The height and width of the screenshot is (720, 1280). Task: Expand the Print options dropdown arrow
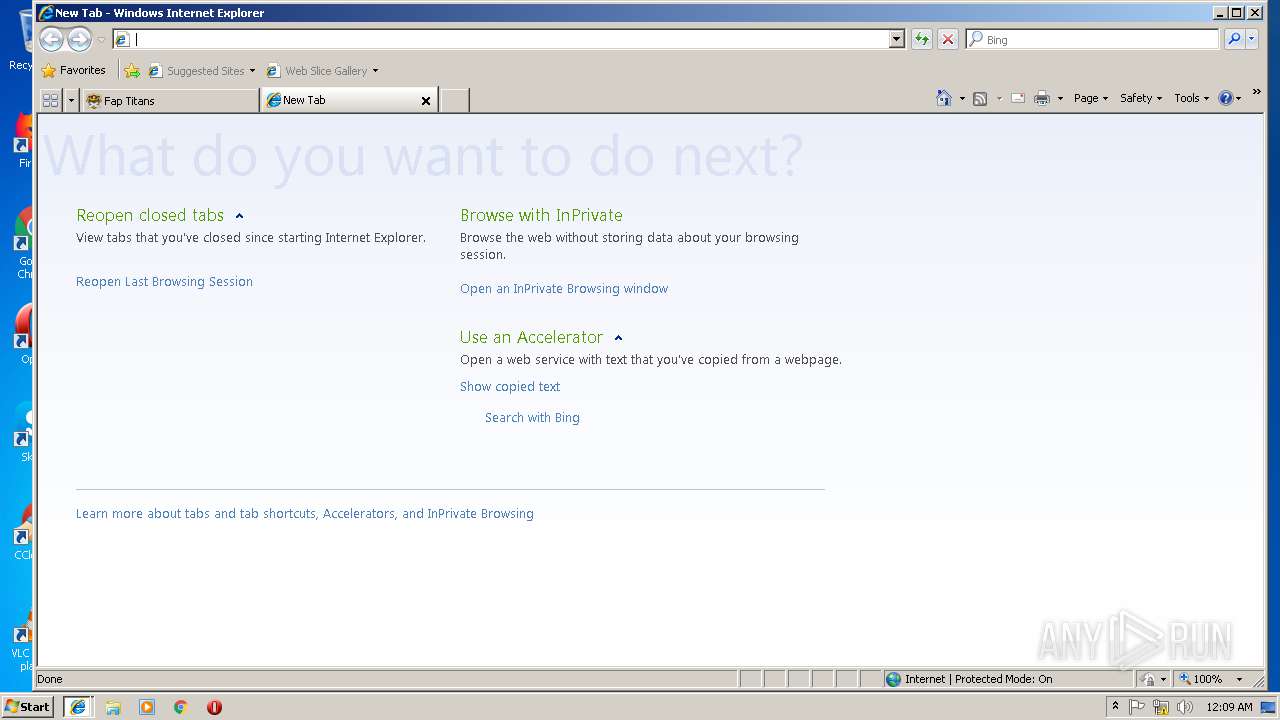tap(1060, 98)
